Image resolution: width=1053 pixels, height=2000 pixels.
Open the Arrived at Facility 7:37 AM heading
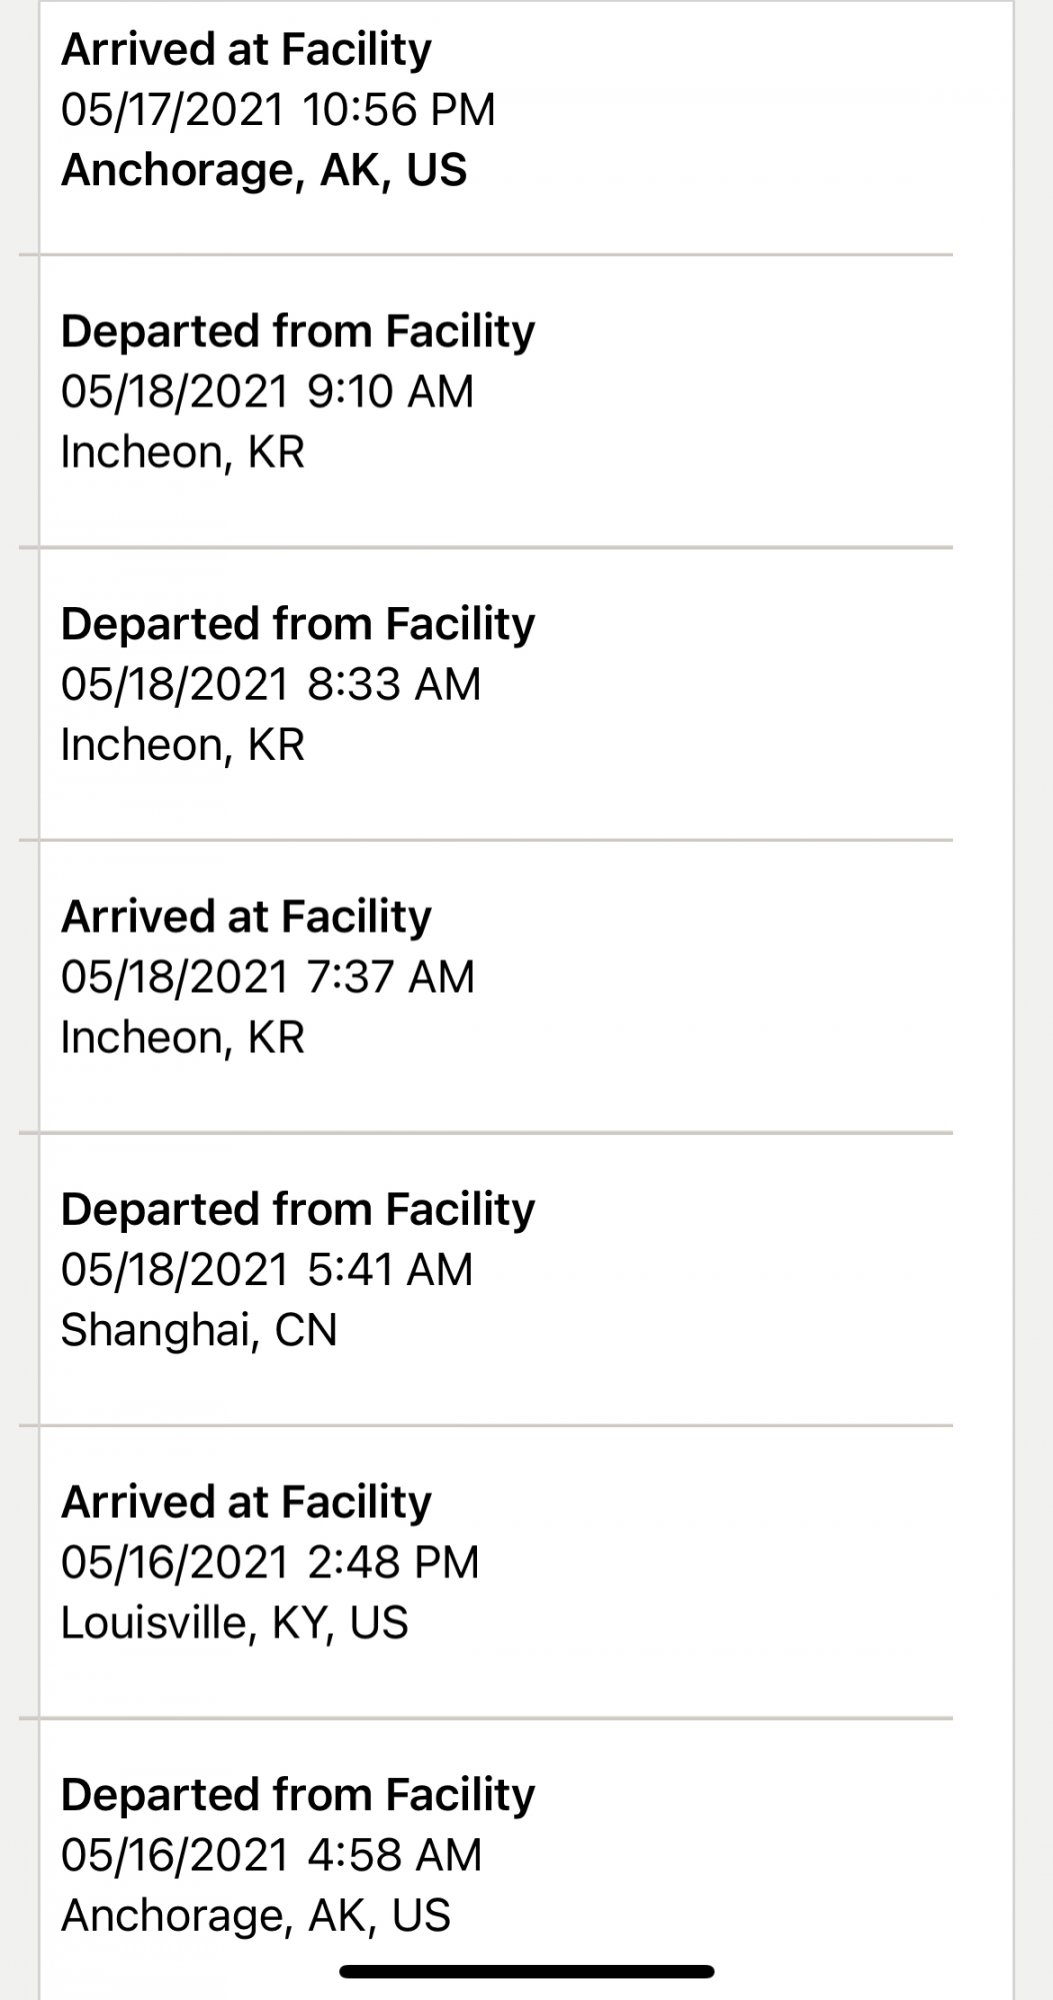click(246, 917)
